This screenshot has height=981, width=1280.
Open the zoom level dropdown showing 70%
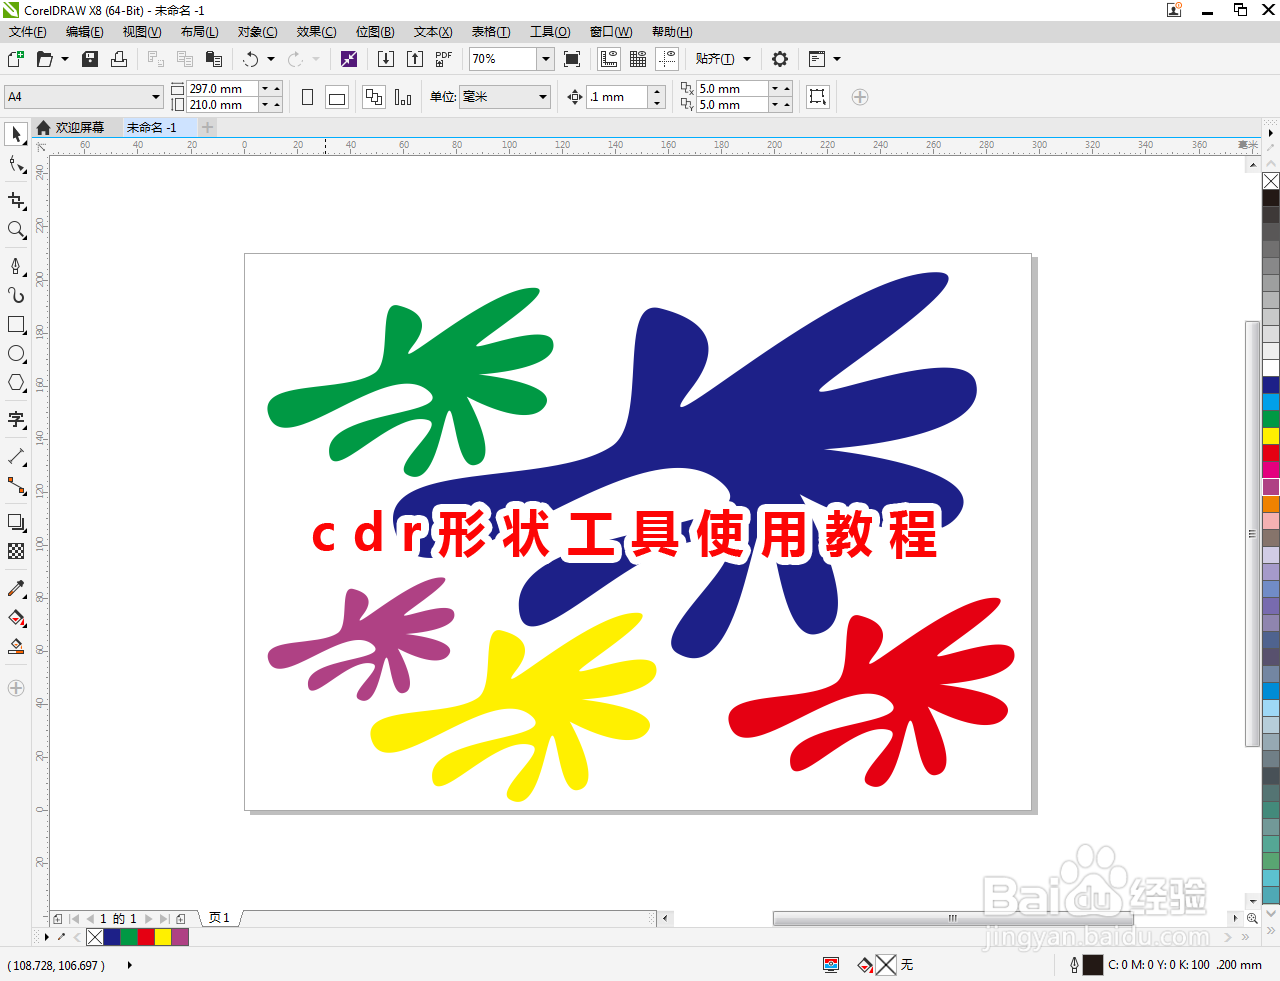[546, 59]
